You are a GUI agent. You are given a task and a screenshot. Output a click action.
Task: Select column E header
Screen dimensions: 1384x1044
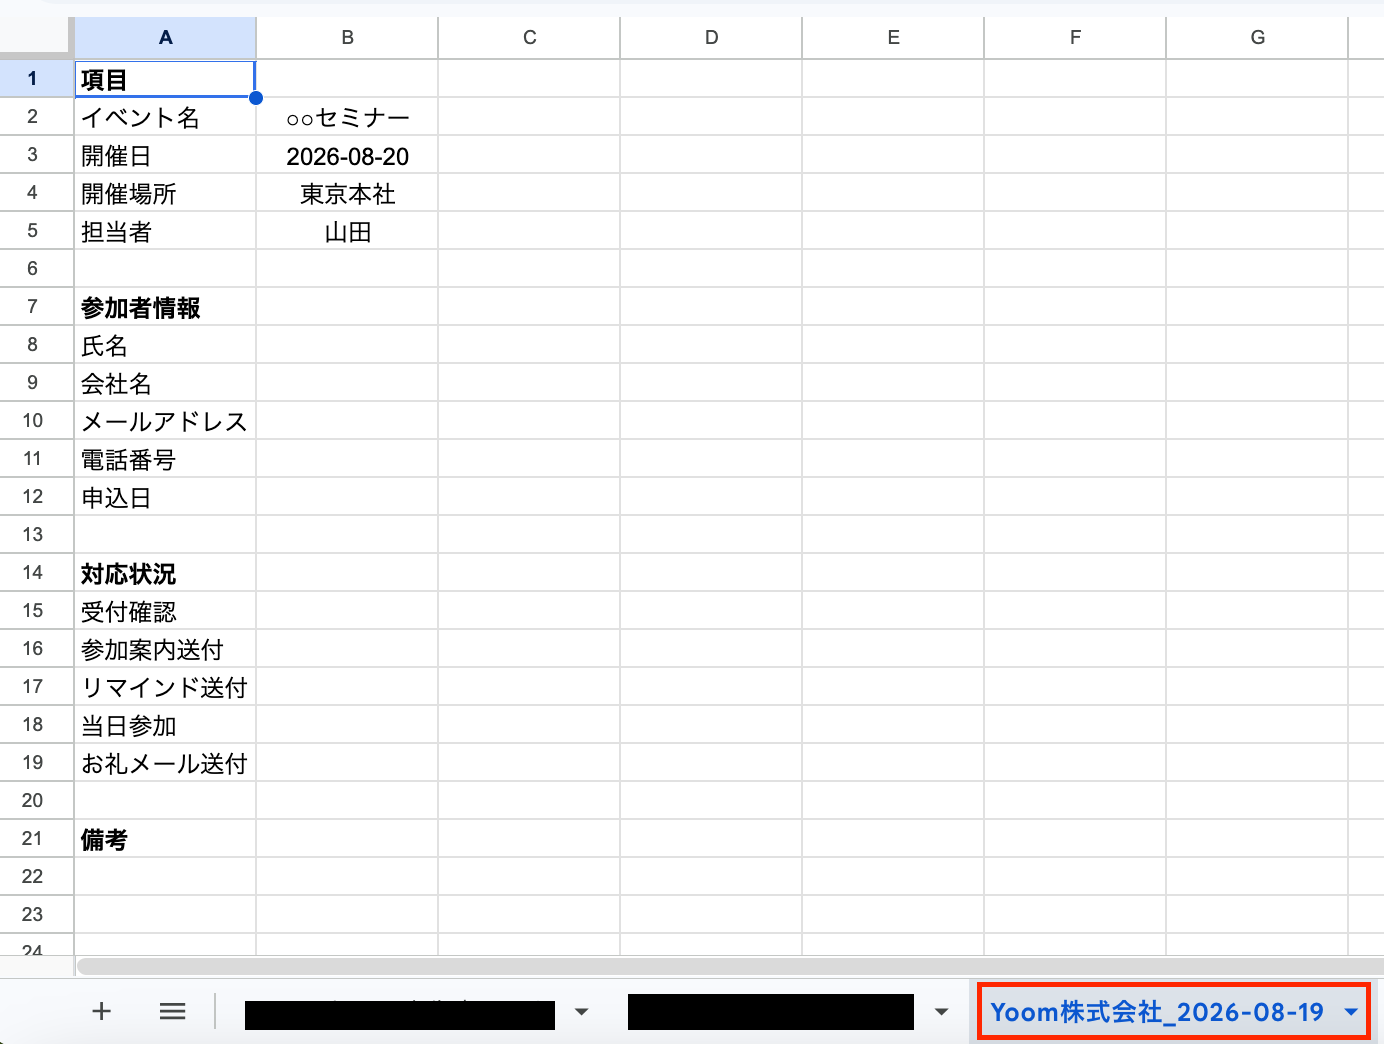893,38
